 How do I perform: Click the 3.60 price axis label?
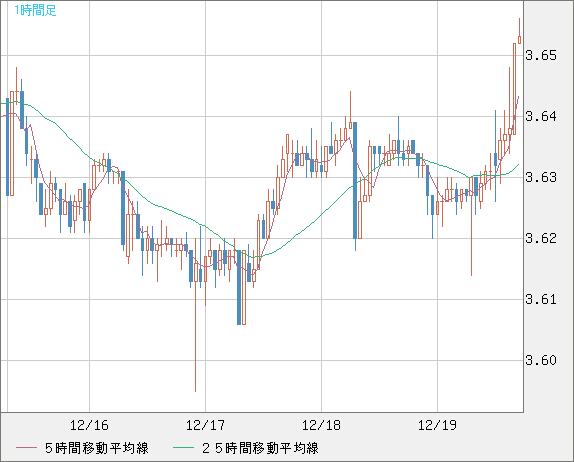tap(541, 361)
